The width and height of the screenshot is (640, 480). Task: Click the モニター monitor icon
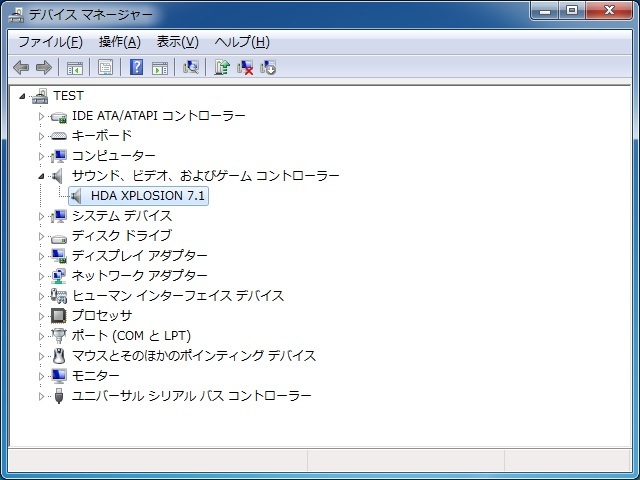click(x=59, y=376)
